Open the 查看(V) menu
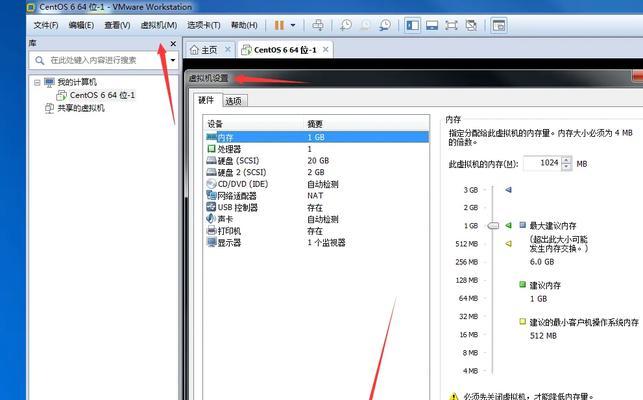This screenshot has width=643, height=400. tap(117, 25)
